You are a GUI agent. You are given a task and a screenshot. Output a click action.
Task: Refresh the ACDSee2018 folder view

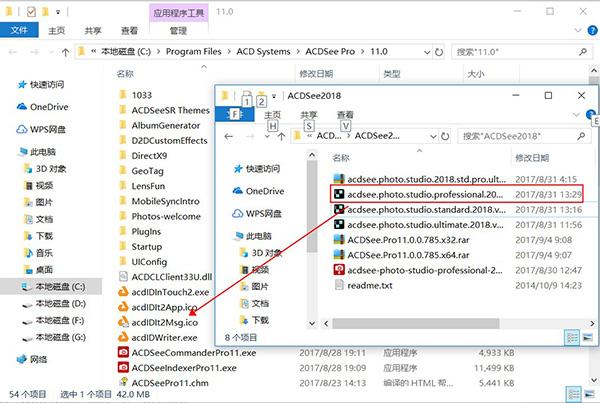[445, 136]
